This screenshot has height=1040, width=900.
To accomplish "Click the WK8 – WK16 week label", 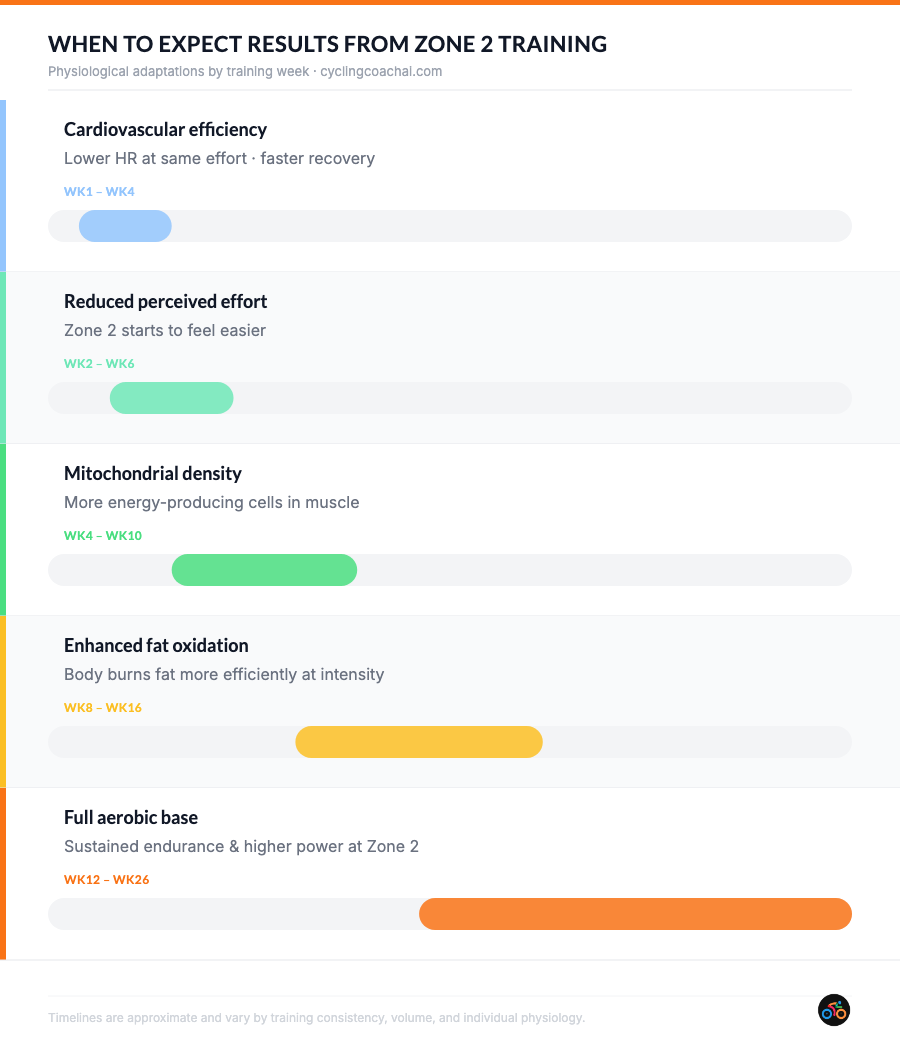I will 103,707.
